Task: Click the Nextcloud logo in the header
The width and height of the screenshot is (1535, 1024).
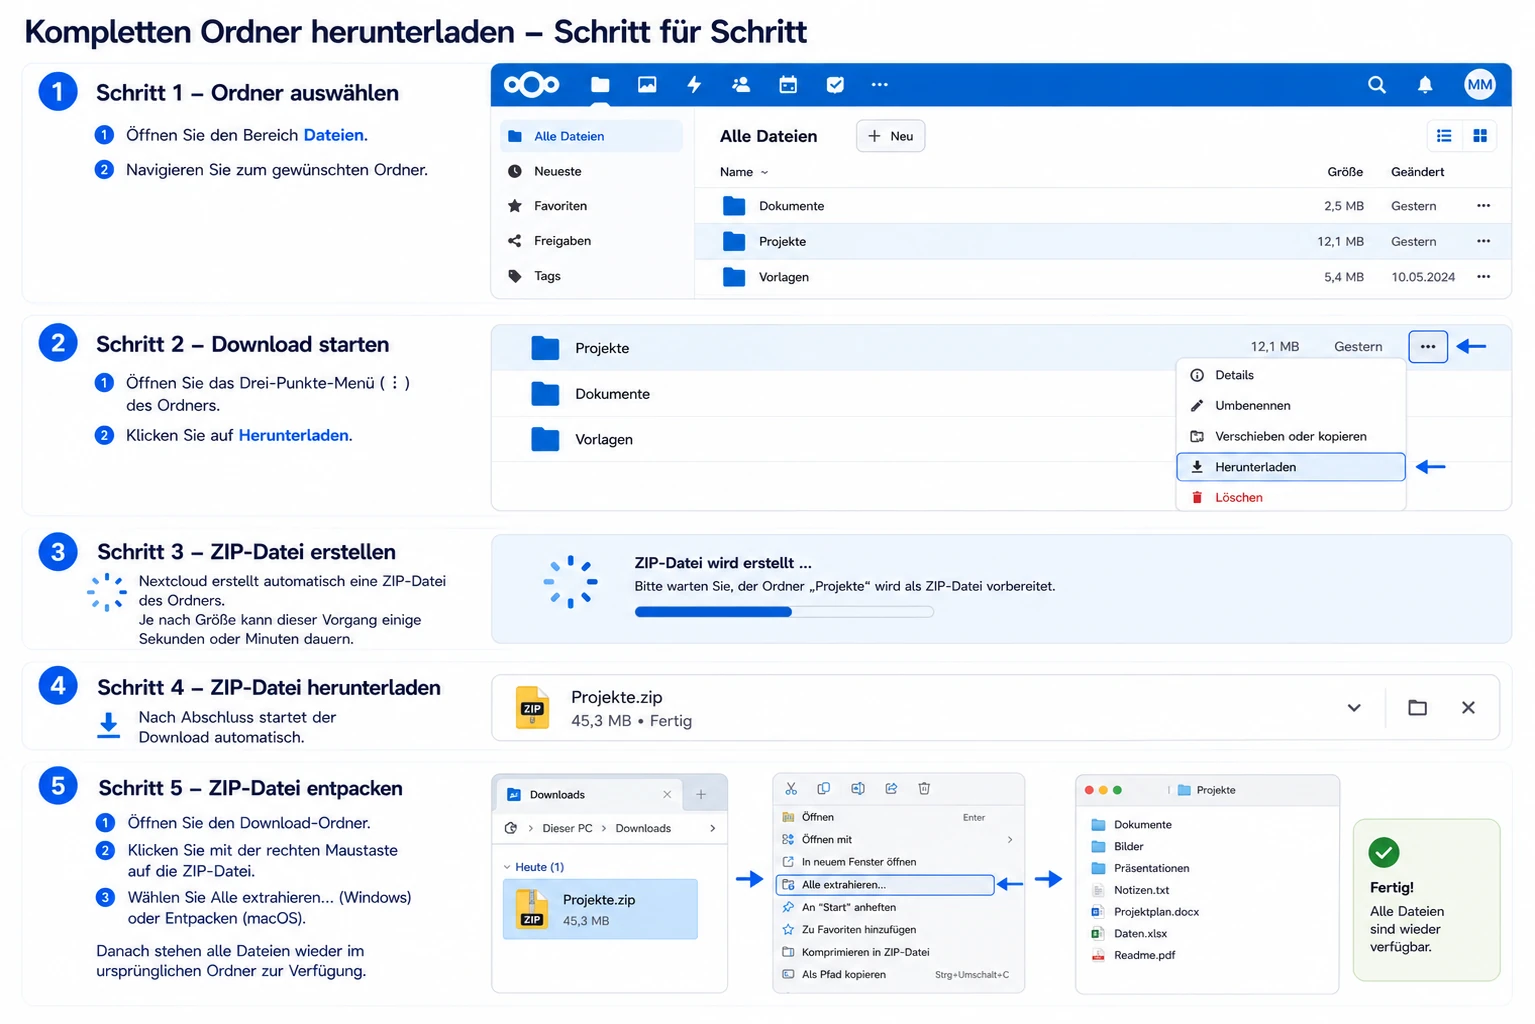Action: (x=531, y=85)
